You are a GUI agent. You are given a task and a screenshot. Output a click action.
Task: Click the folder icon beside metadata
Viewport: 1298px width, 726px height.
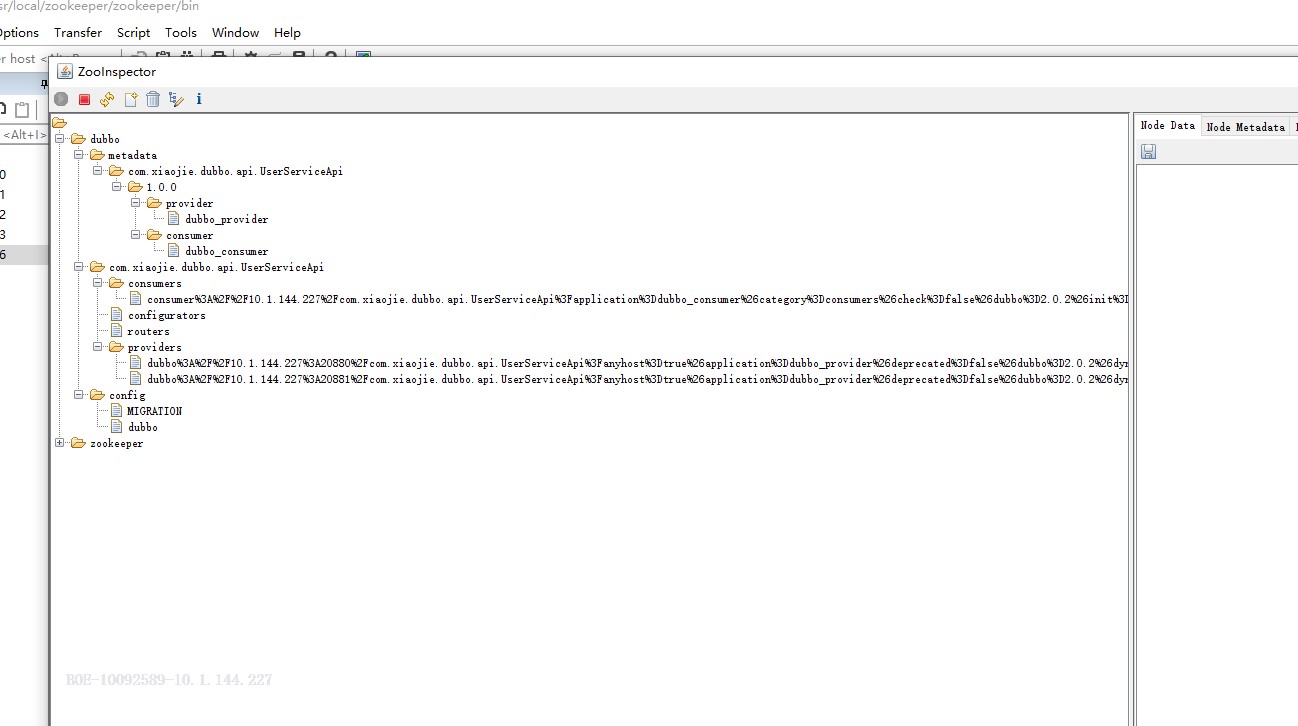[x=97, y=155]
